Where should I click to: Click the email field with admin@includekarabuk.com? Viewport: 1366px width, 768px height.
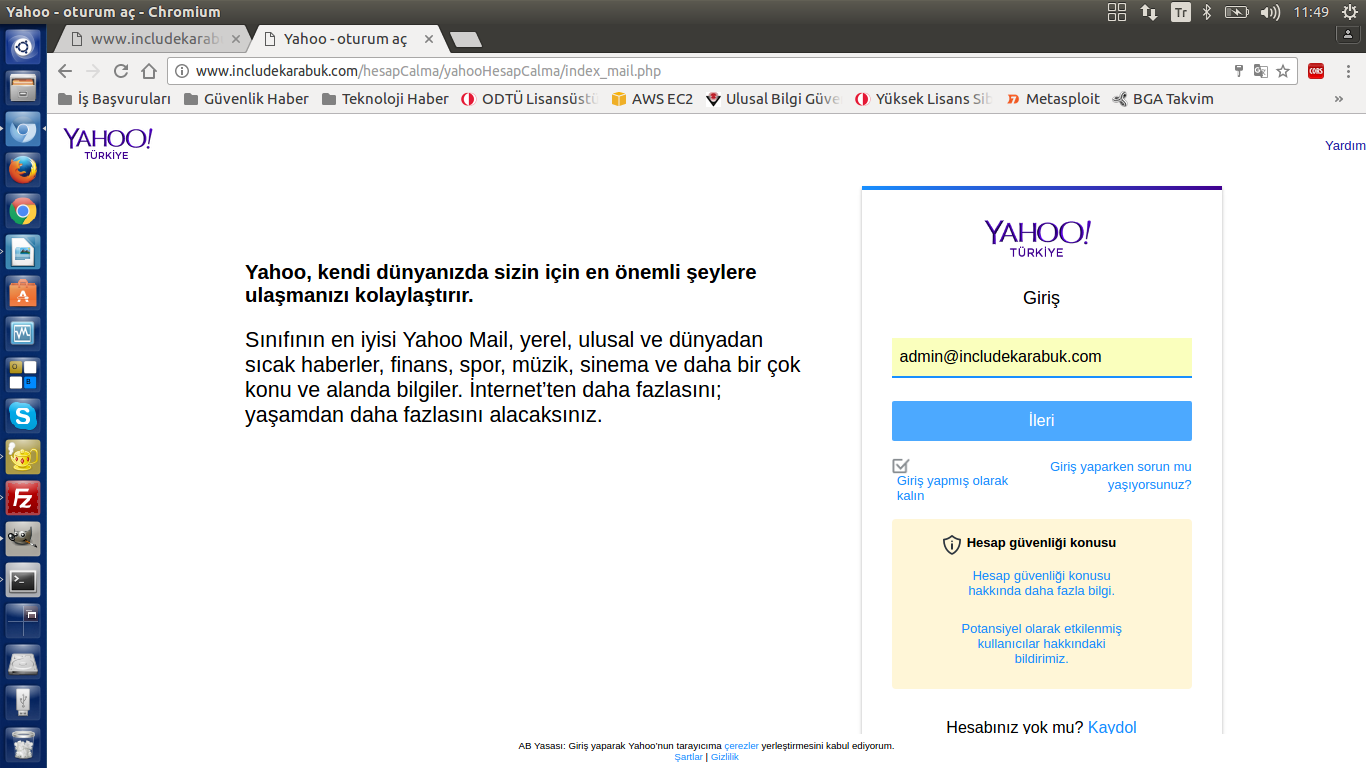pos(1041,357)
